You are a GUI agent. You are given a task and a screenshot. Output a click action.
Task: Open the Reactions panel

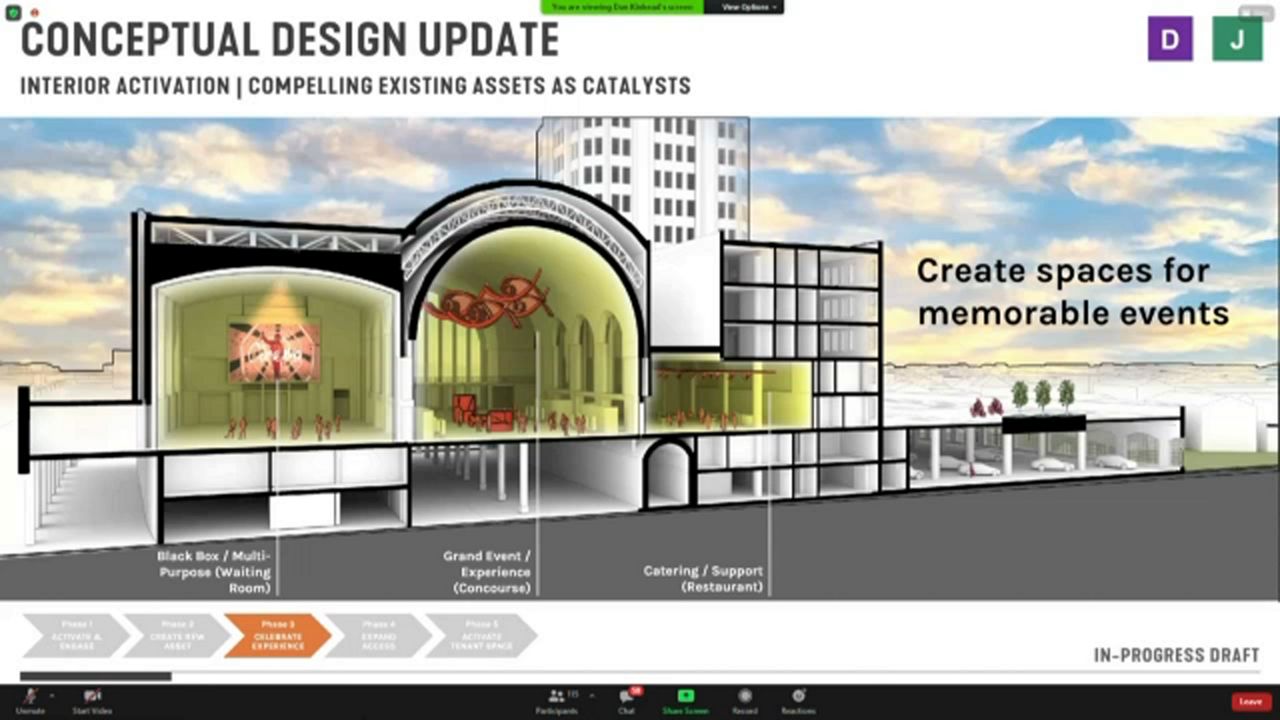798,697
